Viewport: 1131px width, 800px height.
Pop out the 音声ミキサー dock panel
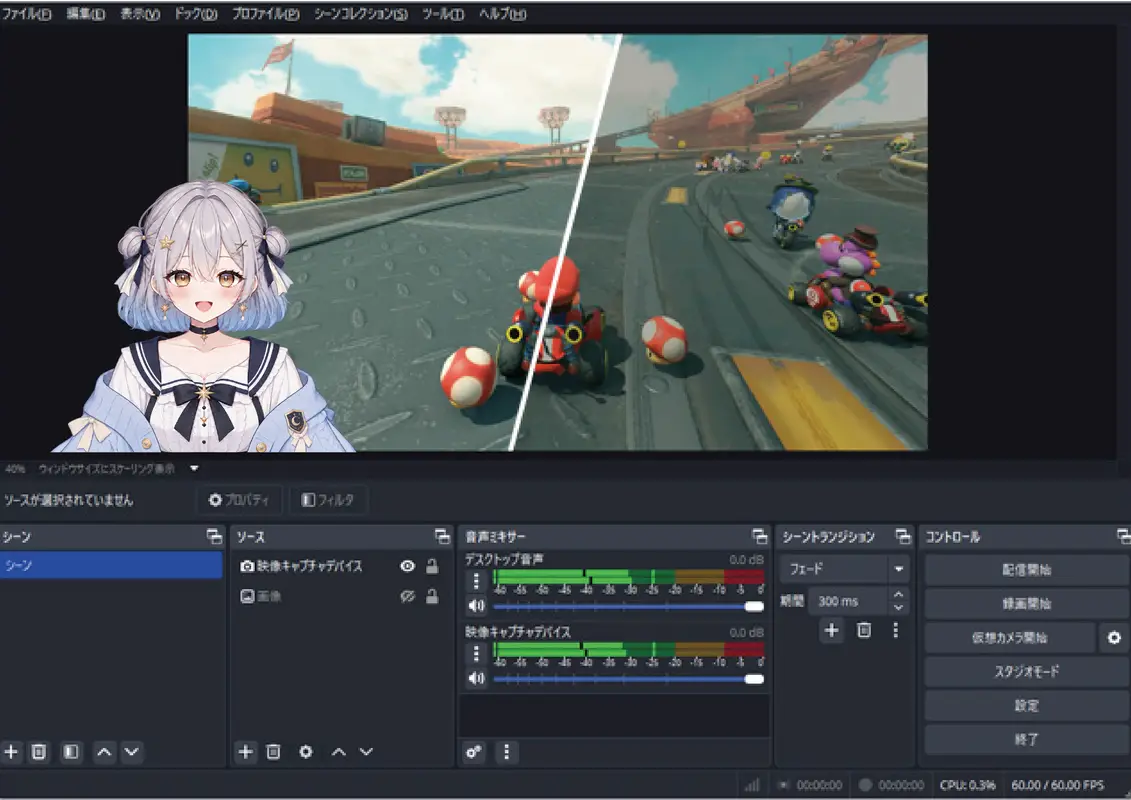[759, 536]
